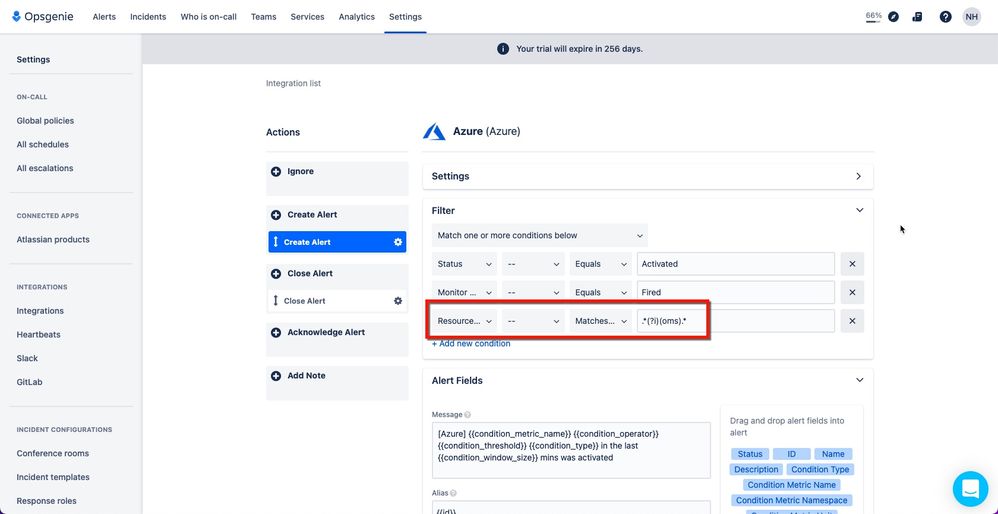The image size is (998, 514).
Task: Go to the Services tab
Action: [x=307, y=17]
